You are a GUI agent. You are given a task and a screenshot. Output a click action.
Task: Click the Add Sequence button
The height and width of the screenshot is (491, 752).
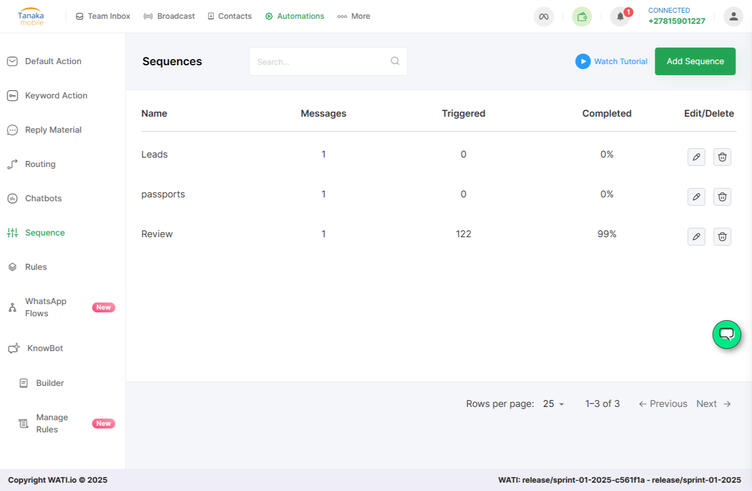[x=694, y=61]
